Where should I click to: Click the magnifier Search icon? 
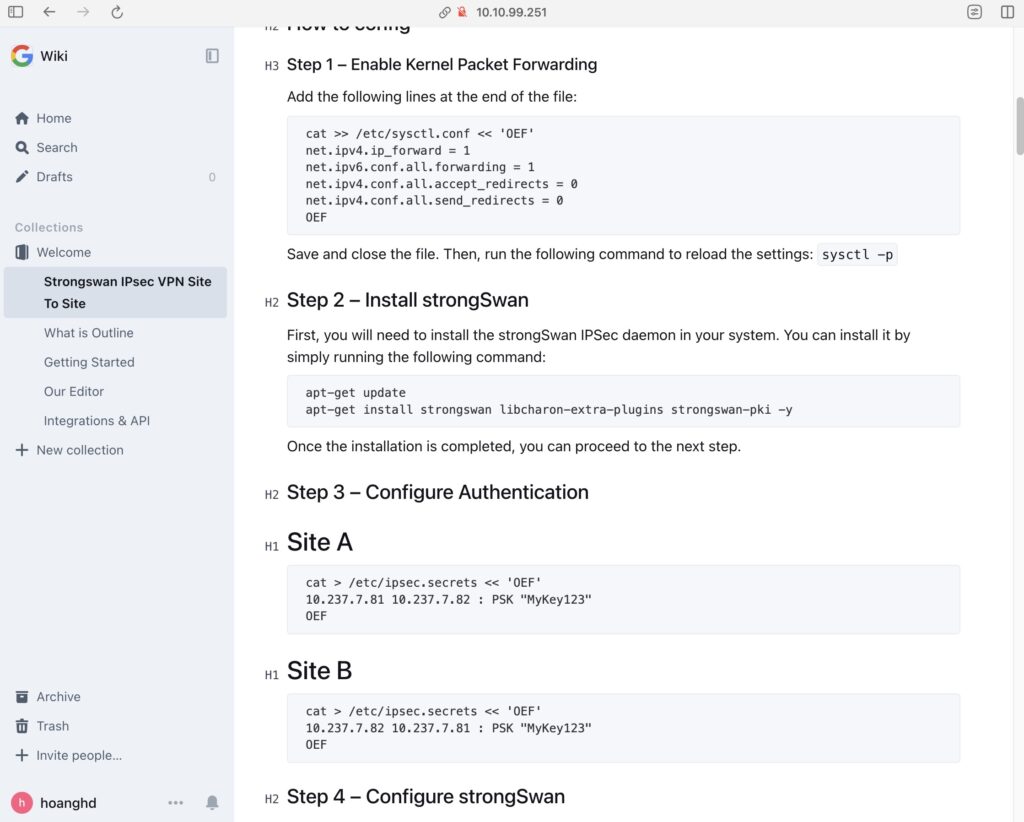coord(22,148)
